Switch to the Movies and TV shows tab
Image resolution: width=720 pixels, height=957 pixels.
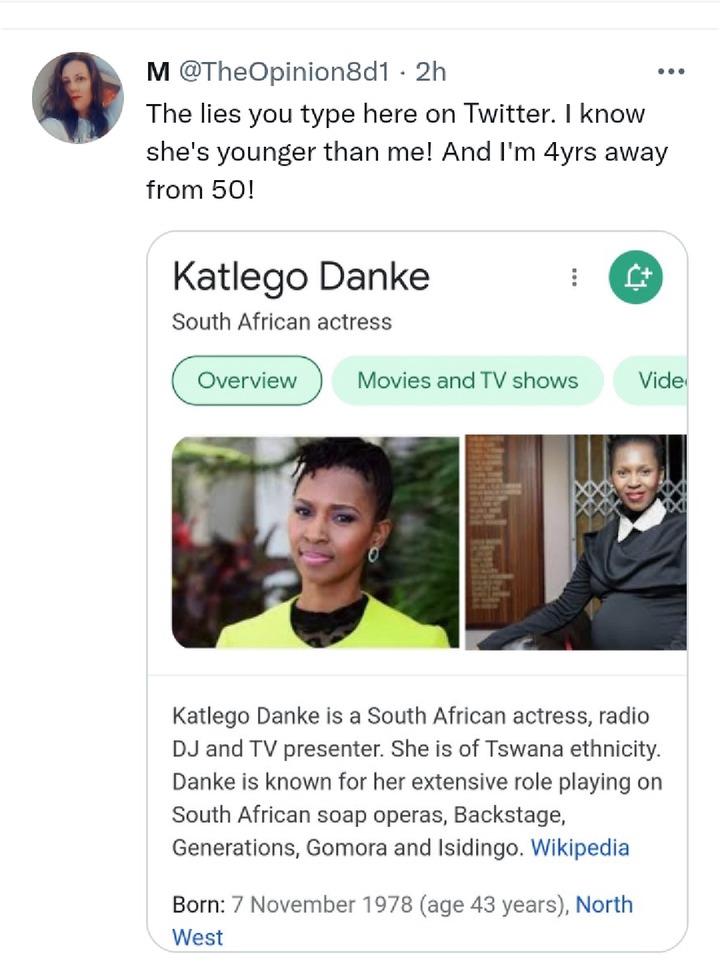[467, 380]
